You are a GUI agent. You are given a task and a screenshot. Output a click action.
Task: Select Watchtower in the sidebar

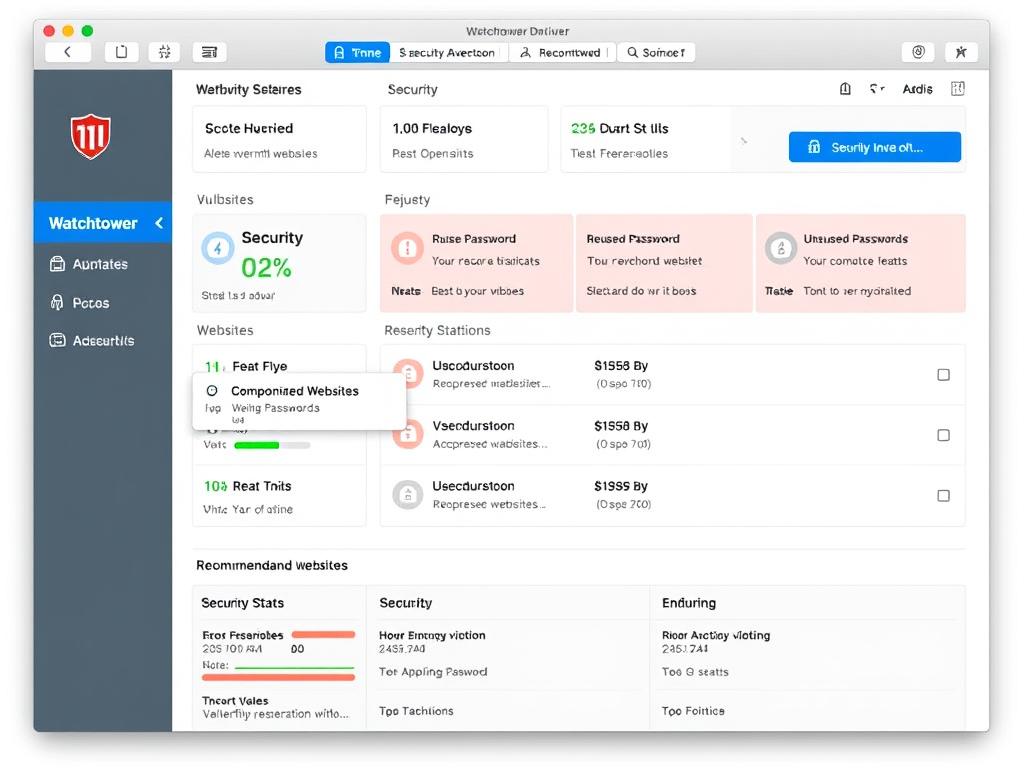[103, 223]
